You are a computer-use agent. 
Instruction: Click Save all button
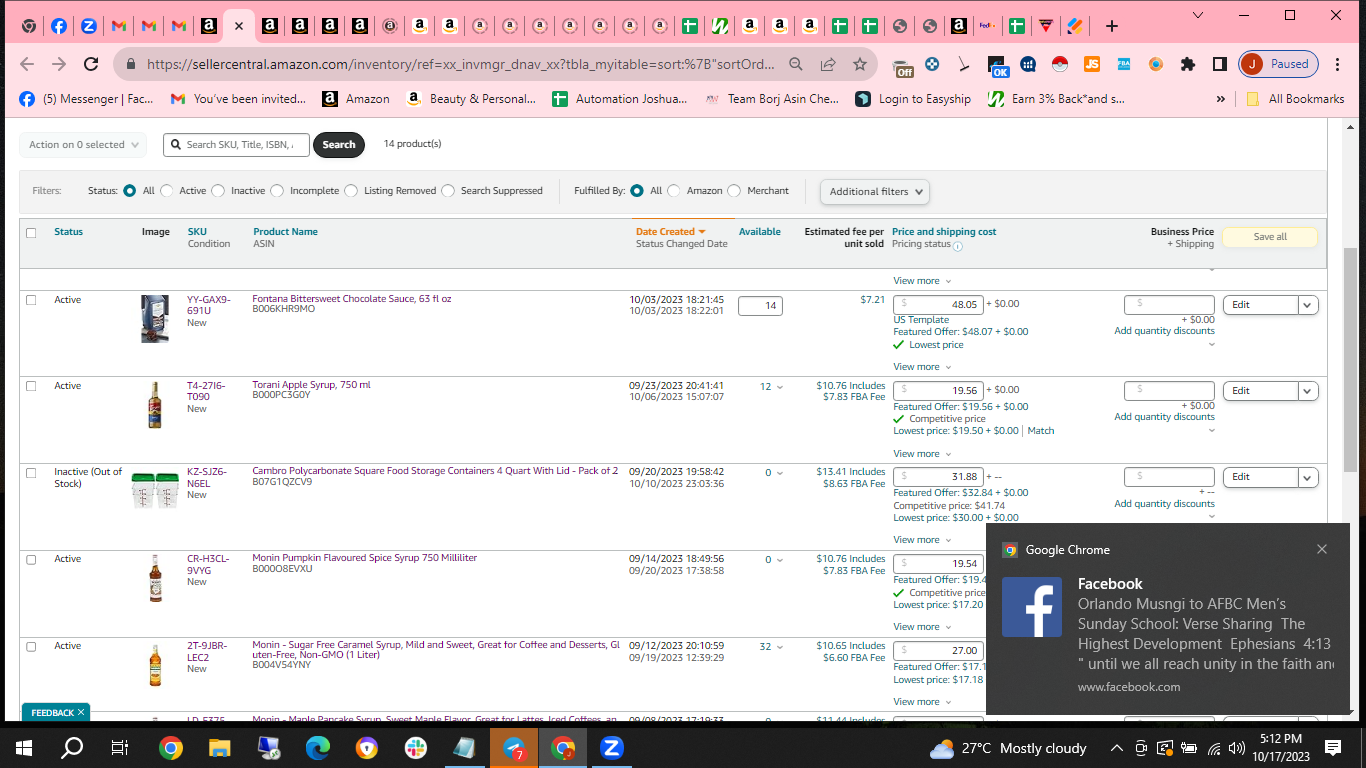click(x=1270, y=237)
